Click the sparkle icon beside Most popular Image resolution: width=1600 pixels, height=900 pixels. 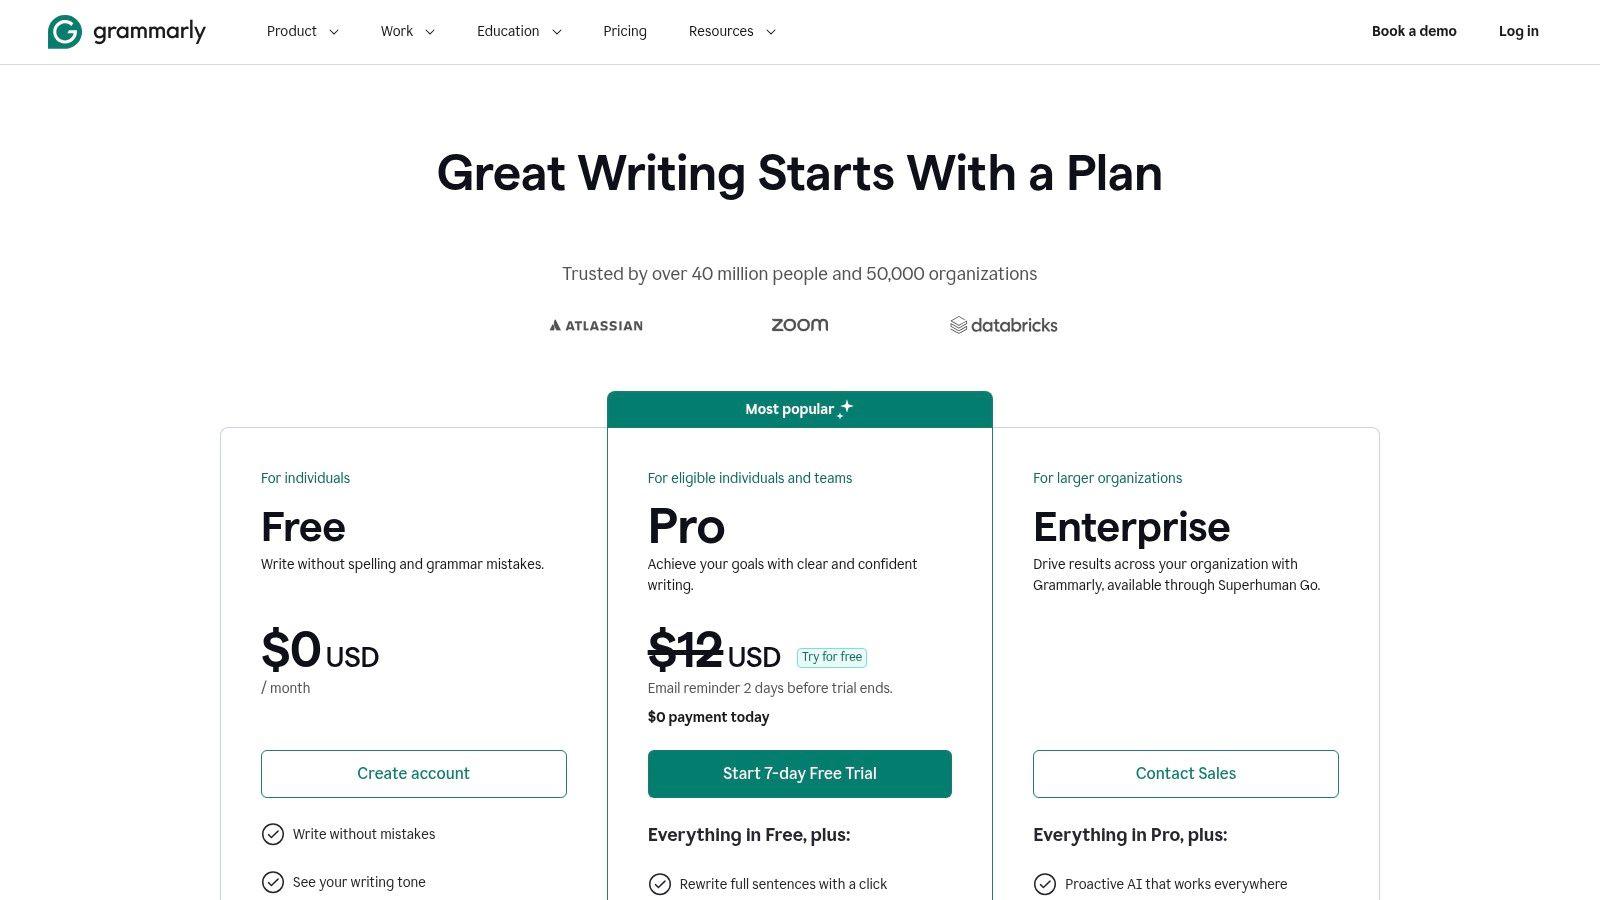[x=846, y=408]
